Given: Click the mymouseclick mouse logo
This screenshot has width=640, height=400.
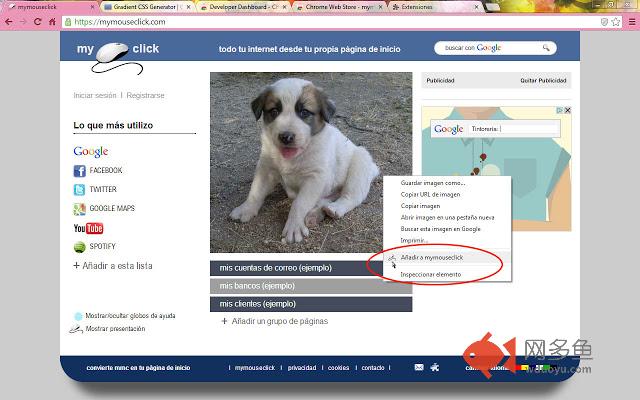Looking at the screenshot, I should pyautogui.click(x=117, y=58).
